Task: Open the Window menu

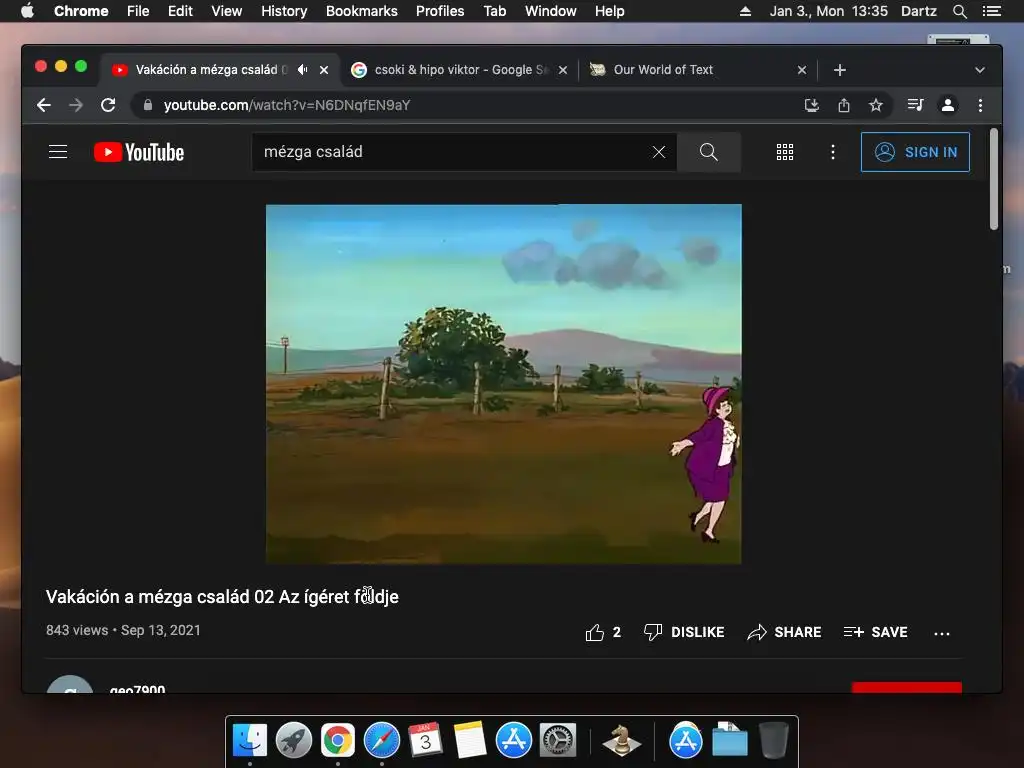Action: [x=551, y=11]
